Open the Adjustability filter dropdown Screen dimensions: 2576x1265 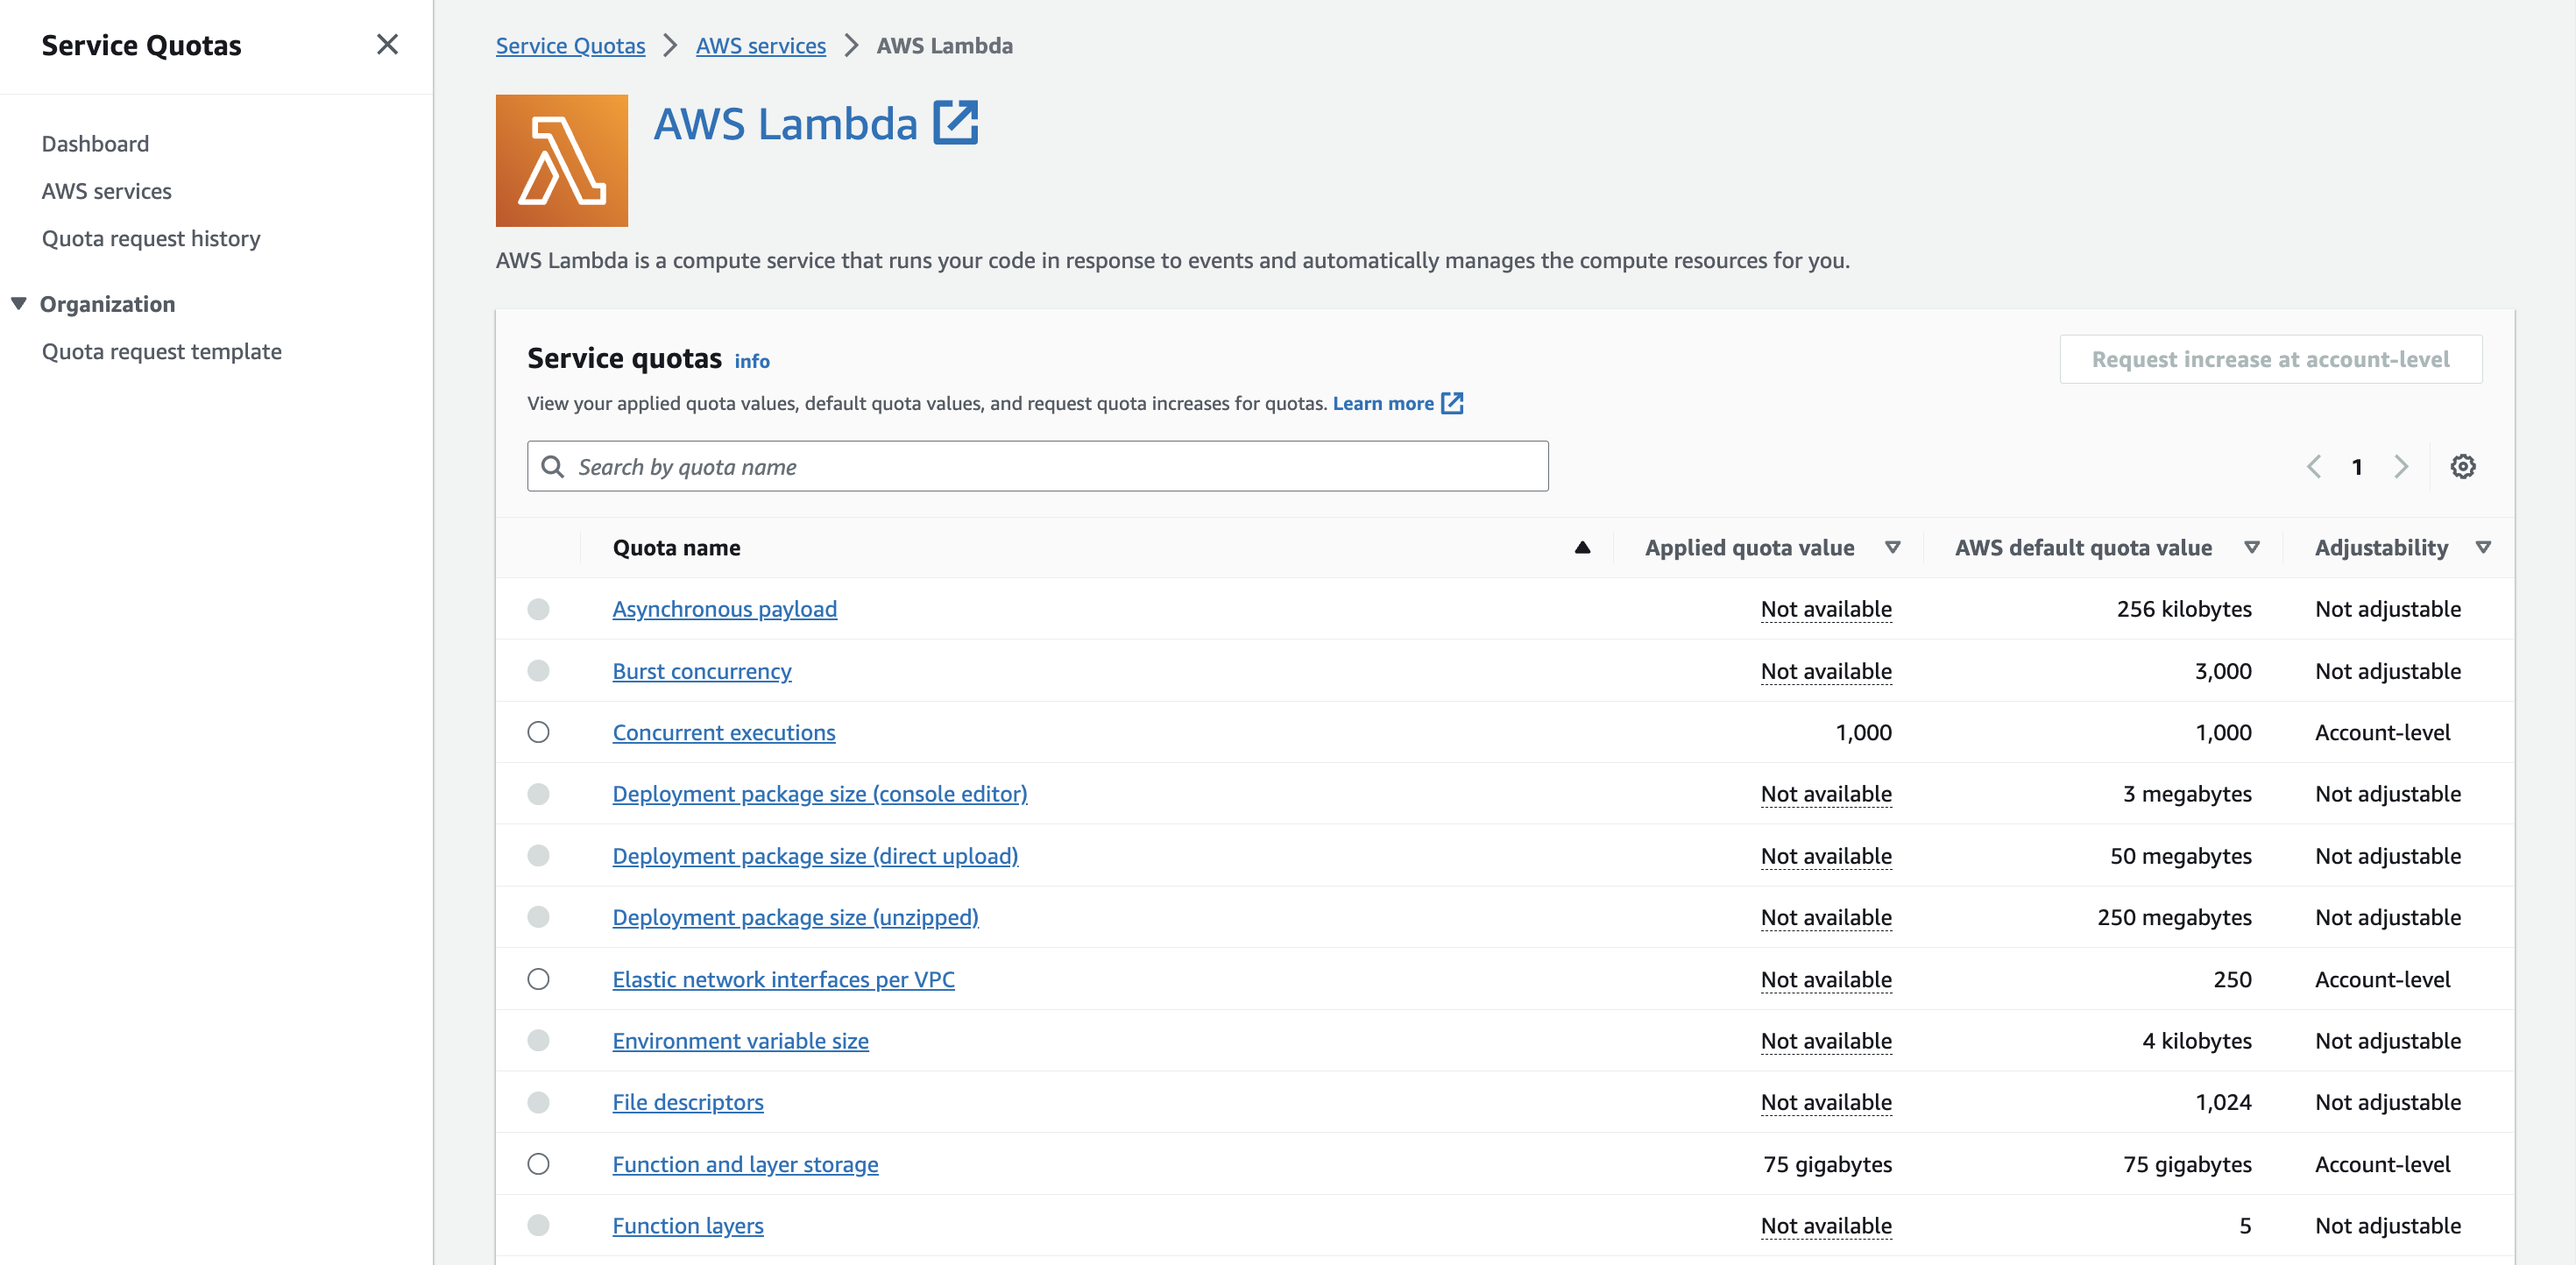click(x=2484, y=547)
